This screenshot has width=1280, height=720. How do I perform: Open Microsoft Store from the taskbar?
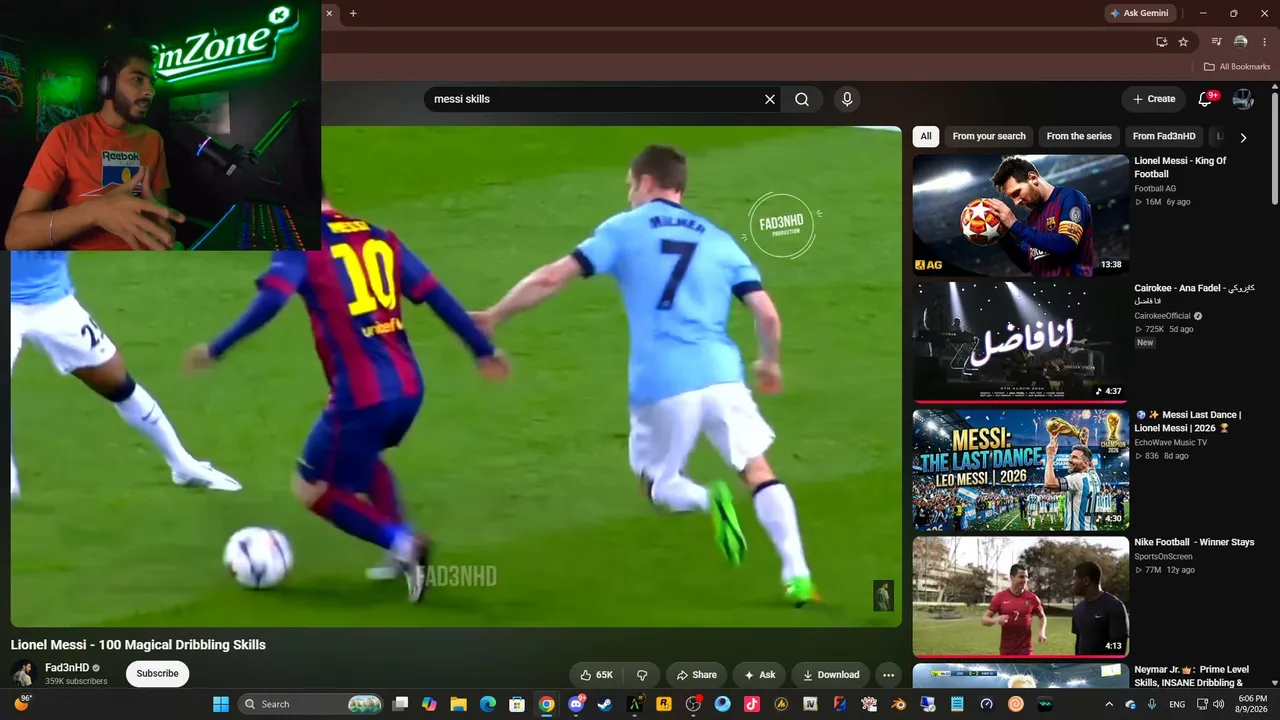[517, 704]
